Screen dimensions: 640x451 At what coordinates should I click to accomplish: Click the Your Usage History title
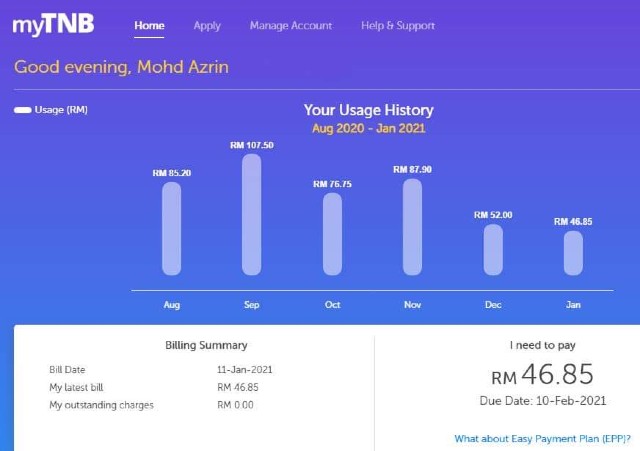coord(369,110)
